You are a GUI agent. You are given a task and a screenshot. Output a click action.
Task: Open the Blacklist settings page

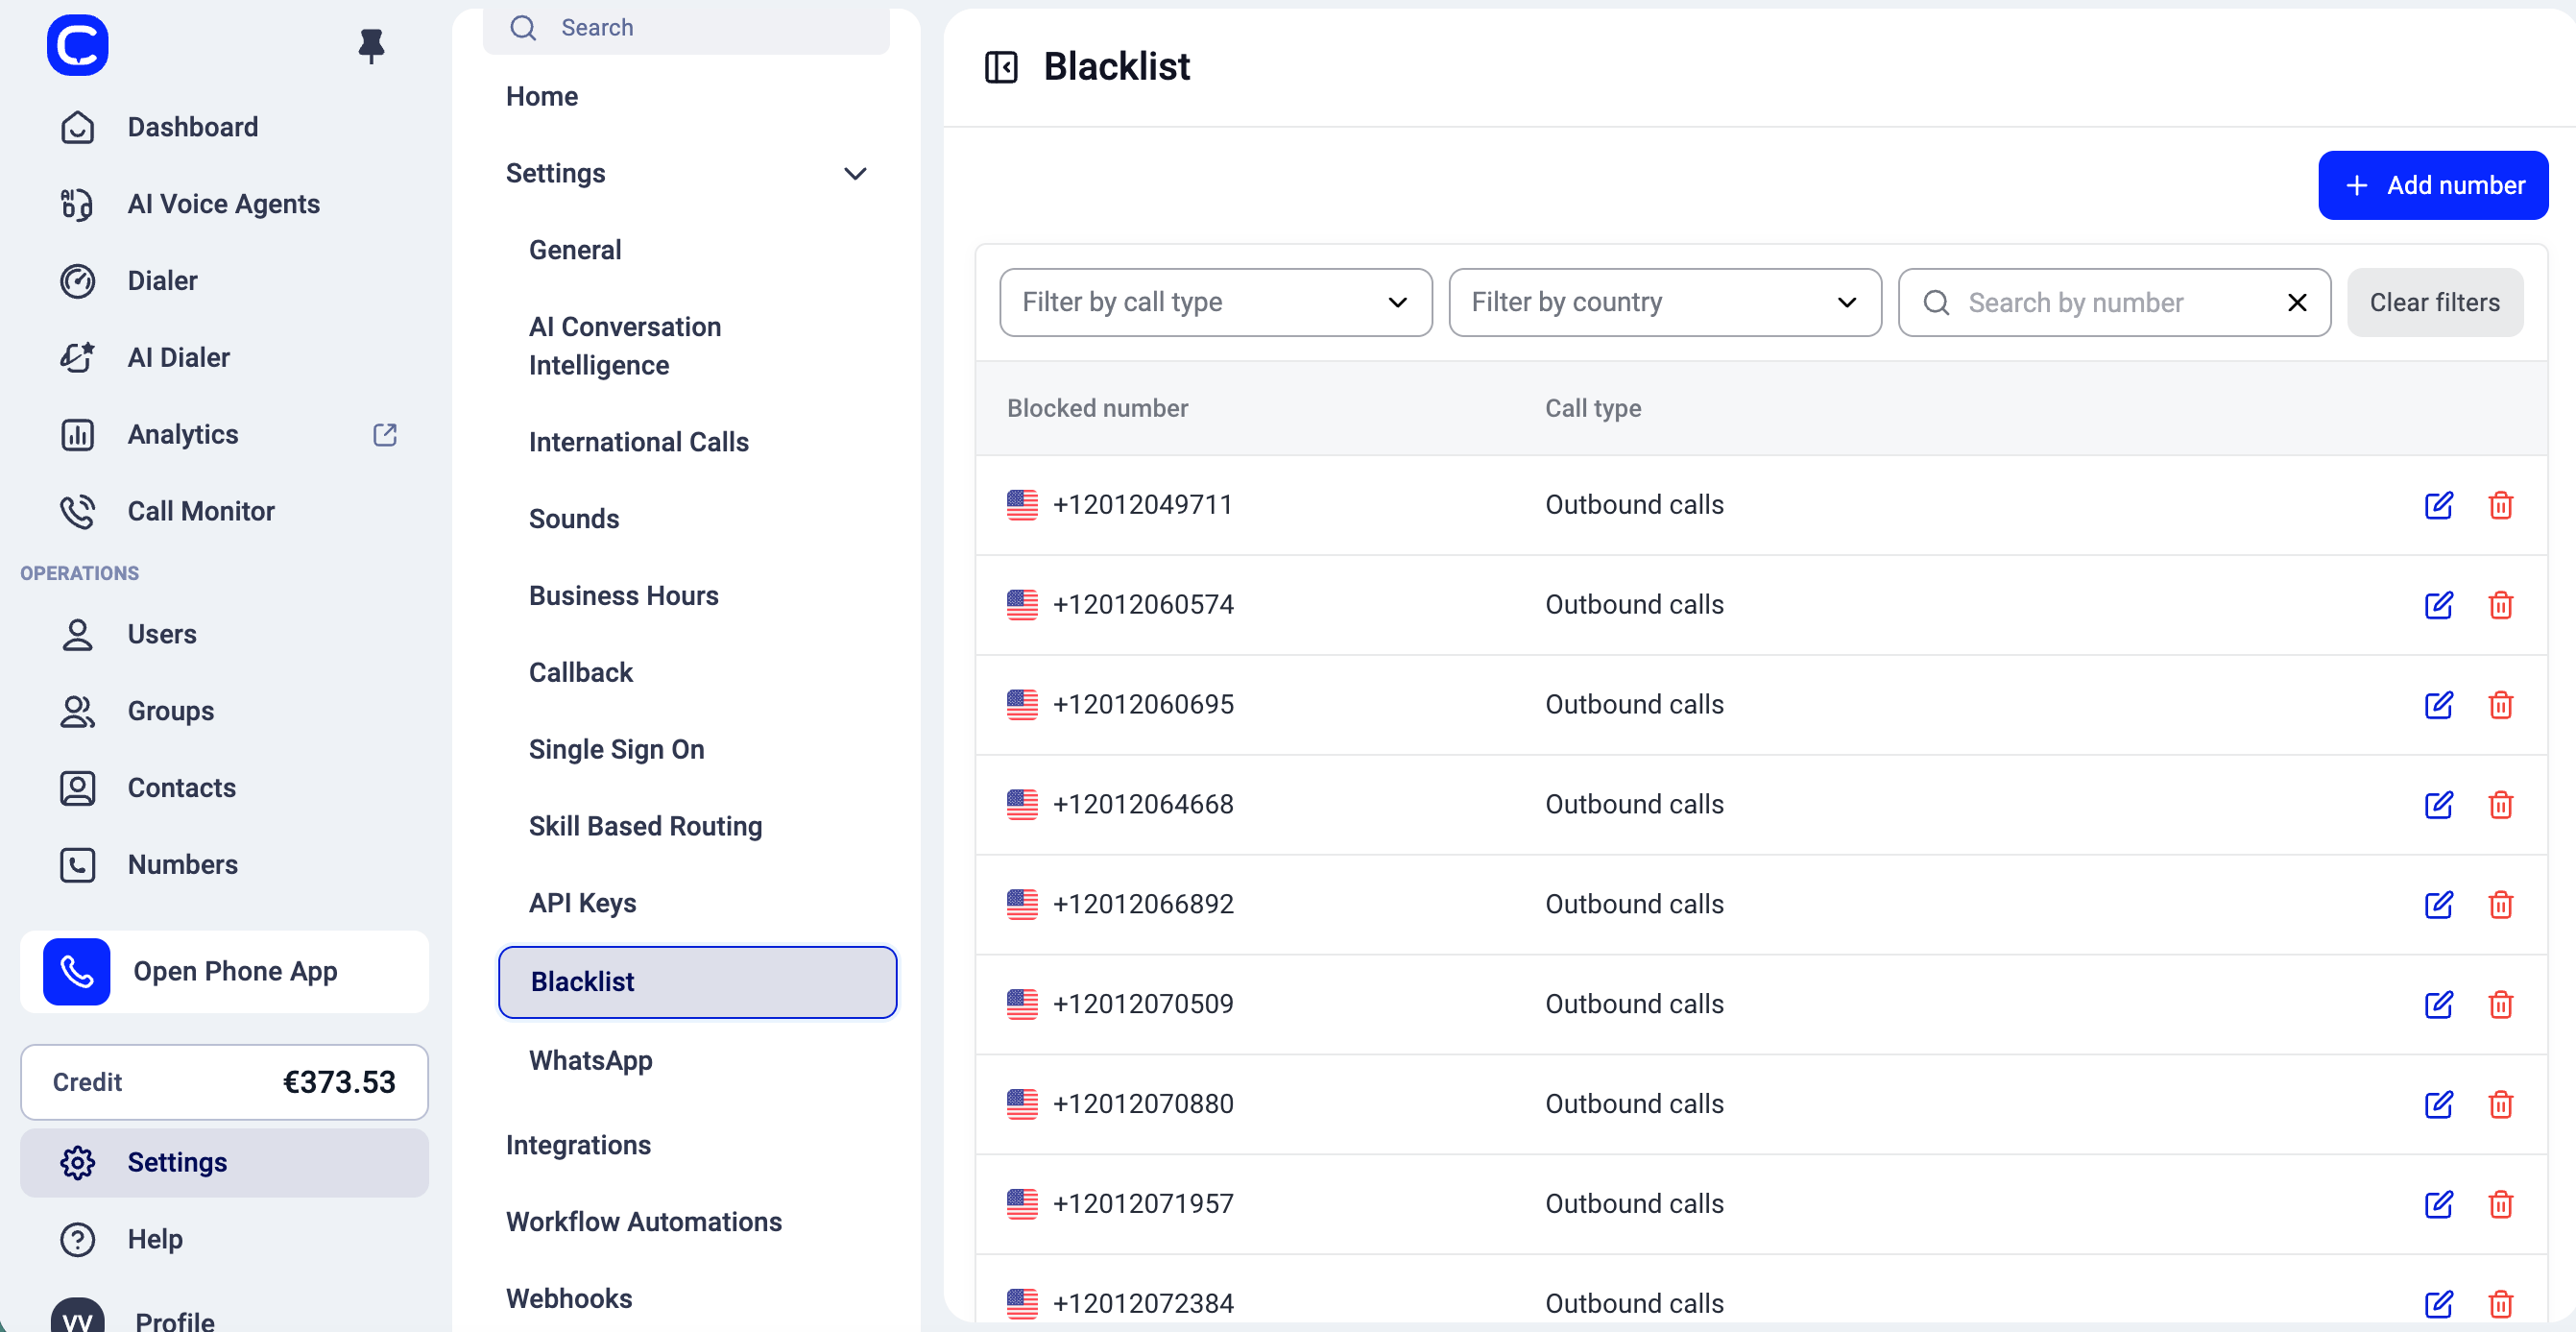[697, 982]
